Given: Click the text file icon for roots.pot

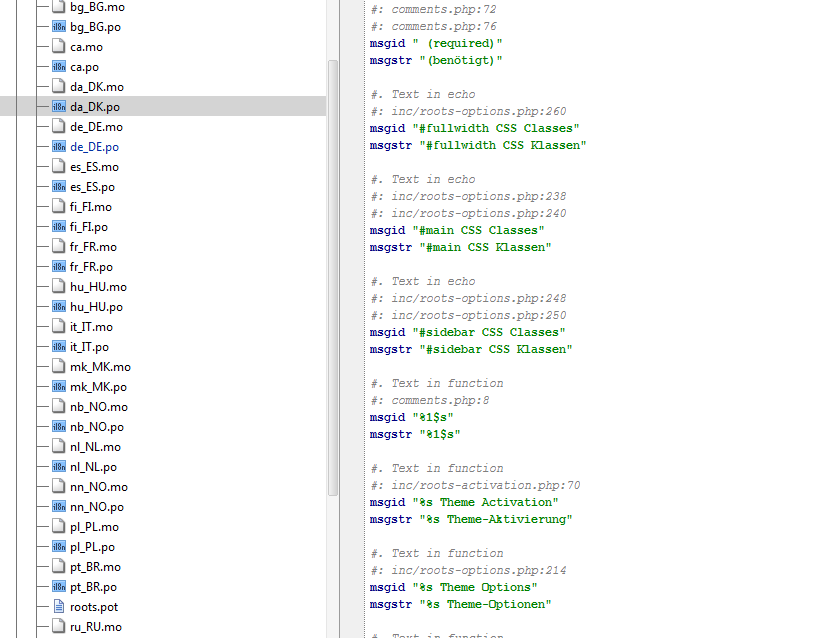Looking at the screenshot, I should pyautogui.click(x=58, y=607).
